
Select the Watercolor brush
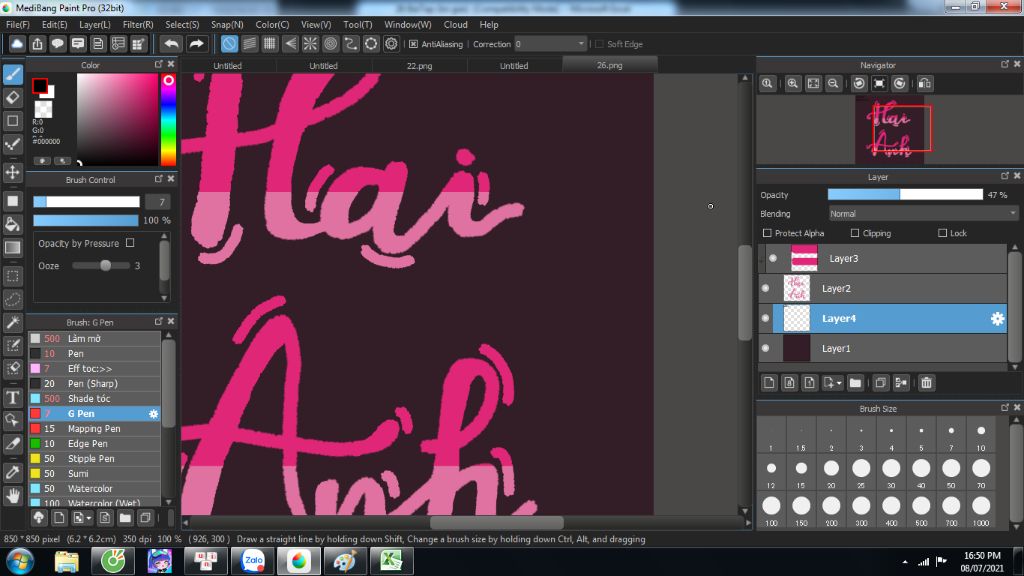95,488
